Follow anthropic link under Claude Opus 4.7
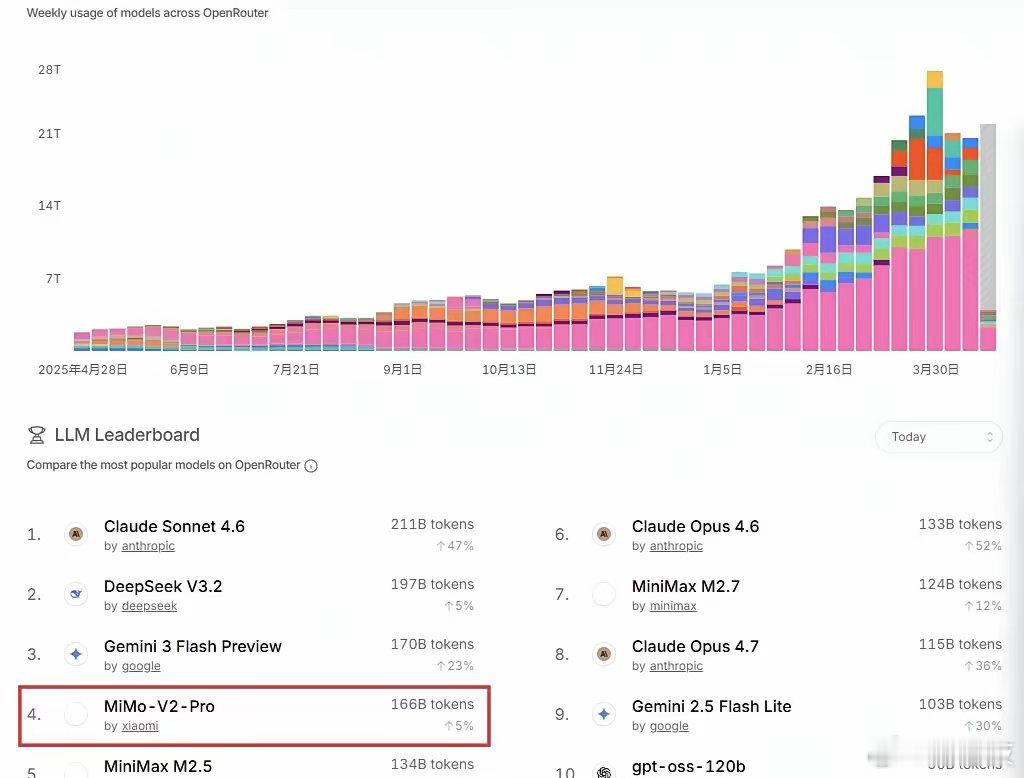Screen dimensions: 1024x778 (x=676, y=666)
